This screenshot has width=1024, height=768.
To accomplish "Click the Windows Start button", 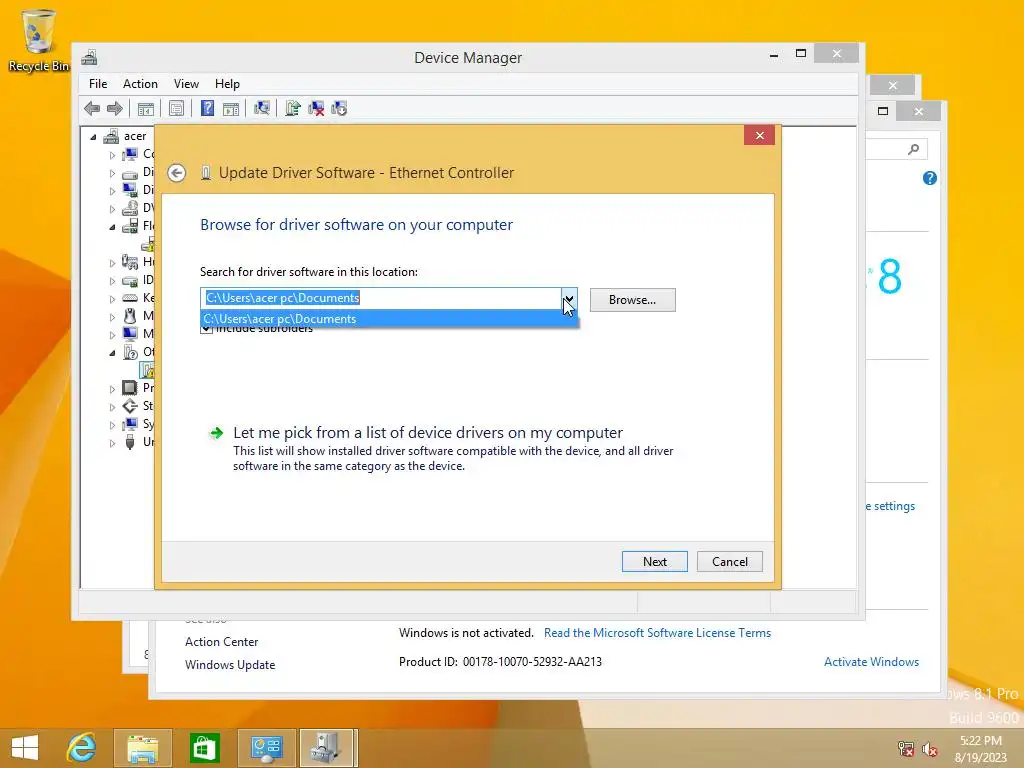I will click(25, 748).
